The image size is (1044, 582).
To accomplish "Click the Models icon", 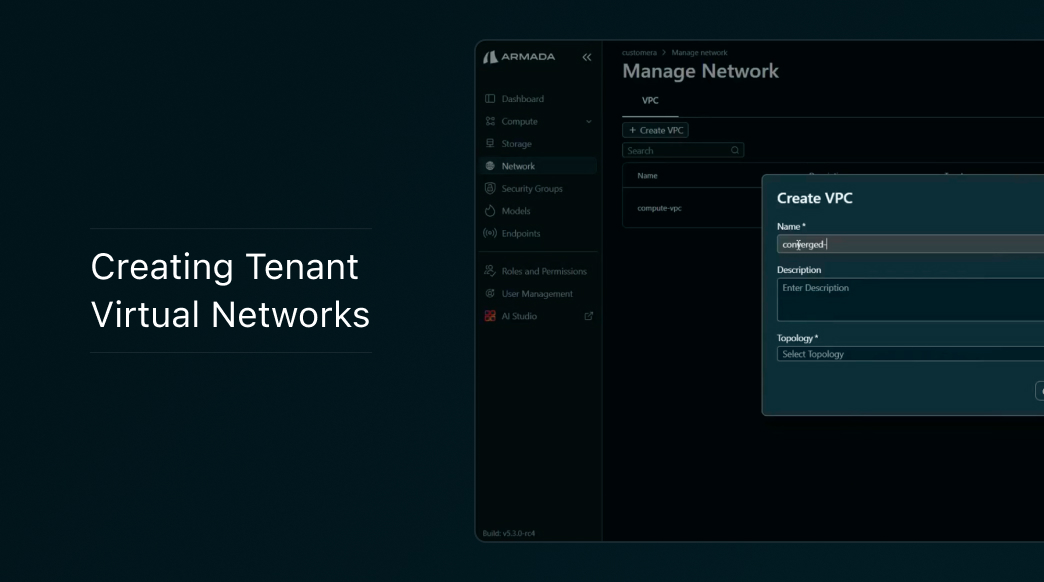I will click(x=490, y=210).
